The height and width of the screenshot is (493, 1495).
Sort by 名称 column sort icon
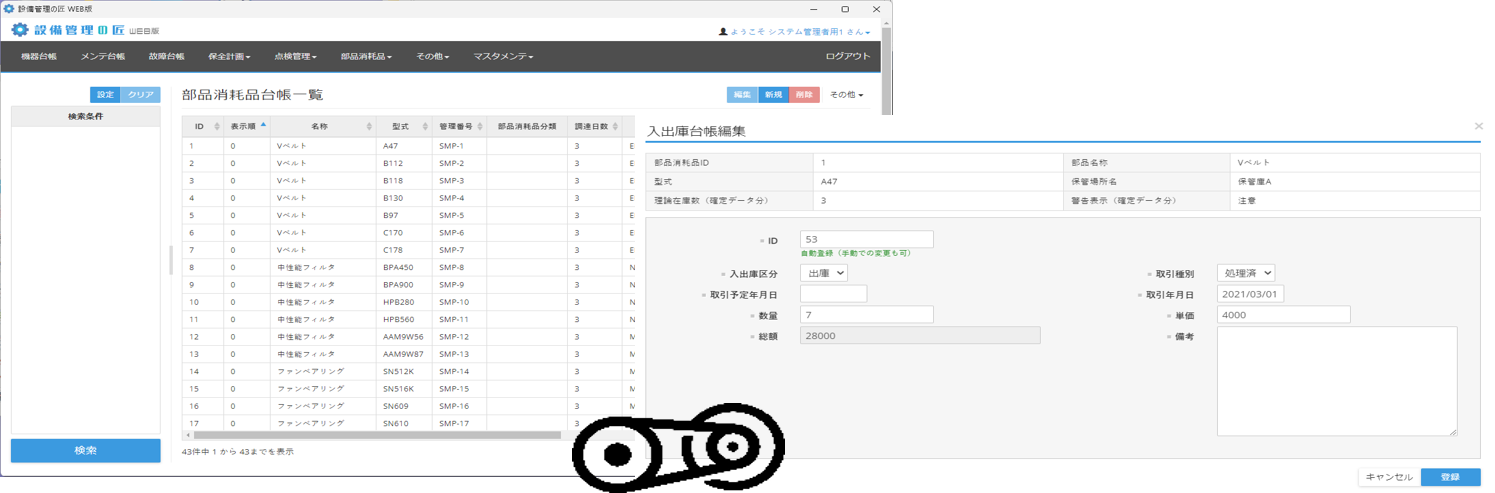tap(369, 127)
